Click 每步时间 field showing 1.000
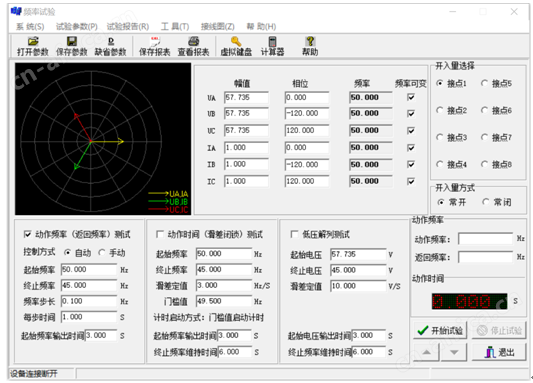Viewport: 533px width, 383px height. coord(89,317)
